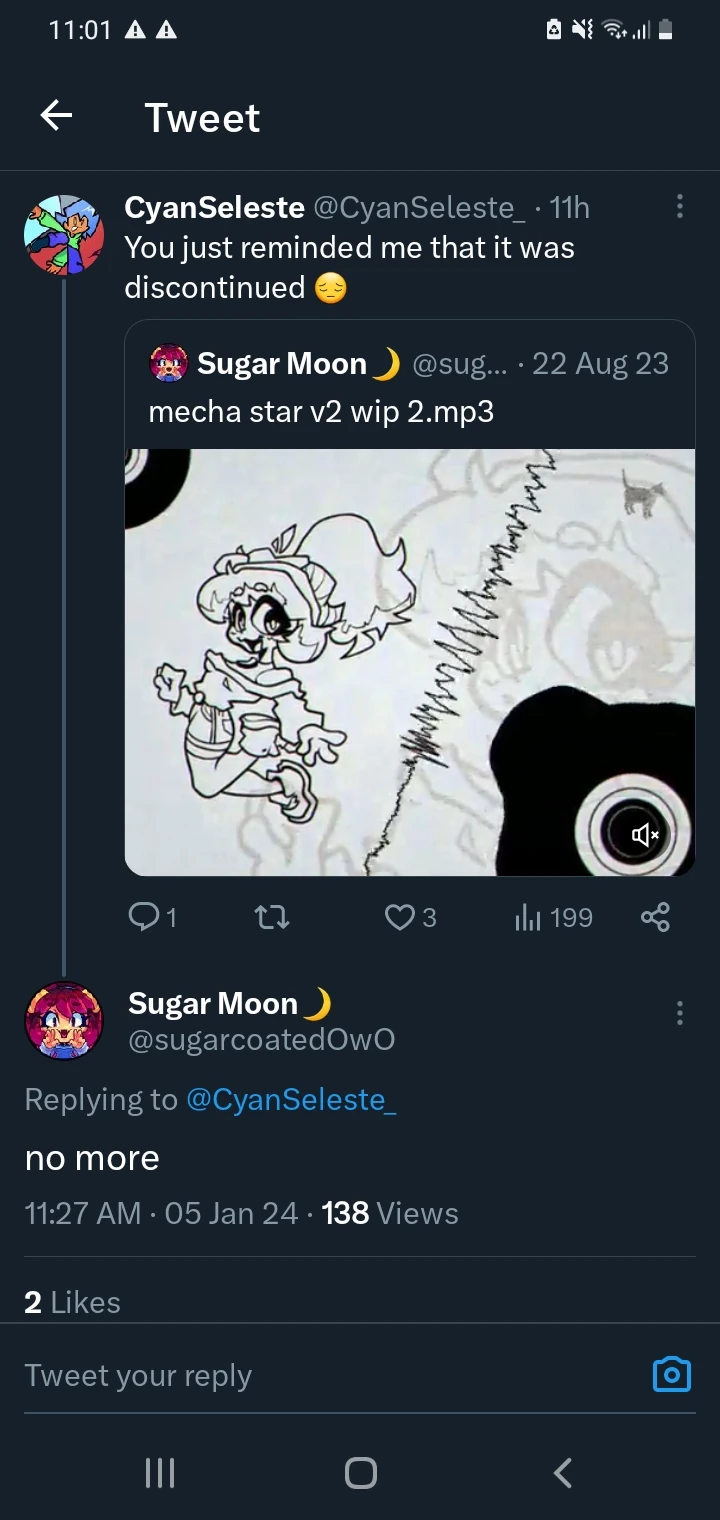Open more options for CyanSeleste's tweet

[x=680, y=207]
